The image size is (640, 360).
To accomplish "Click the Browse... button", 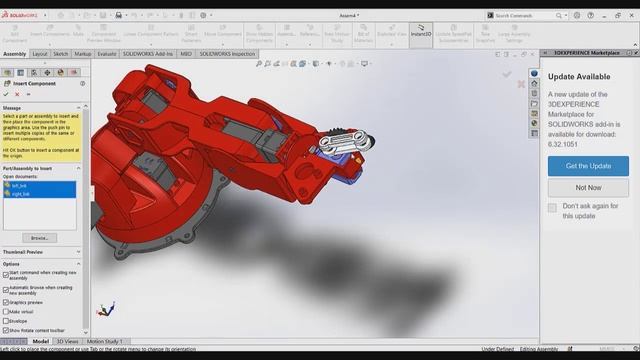I will coord(40,238).
